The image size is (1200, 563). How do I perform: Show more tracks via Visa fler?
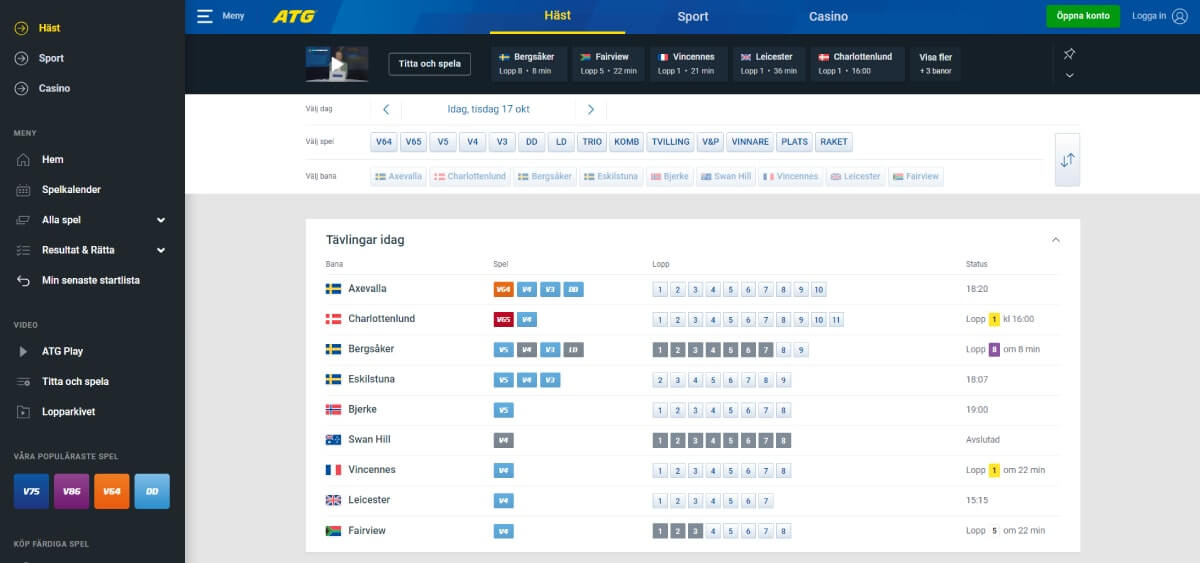pos(936,64)
